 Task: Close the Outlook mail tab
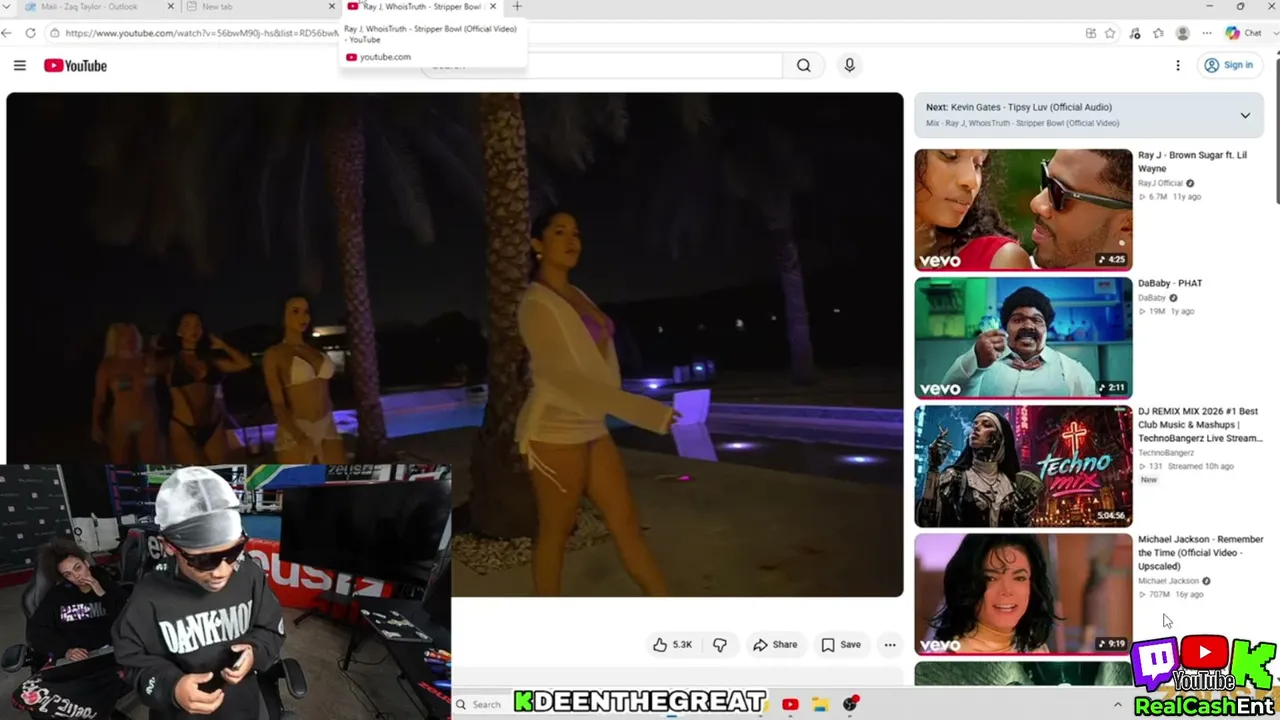click(x=170, y=7)
